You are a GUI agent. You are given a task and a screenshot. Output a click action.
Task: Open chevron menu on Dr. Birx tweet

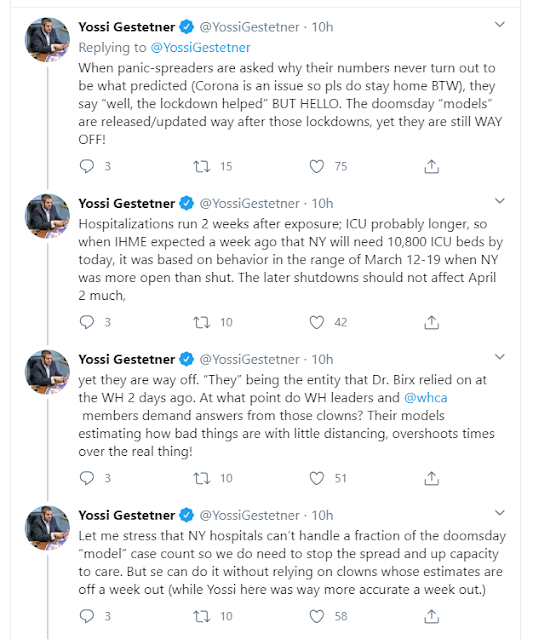click(500, 357)
